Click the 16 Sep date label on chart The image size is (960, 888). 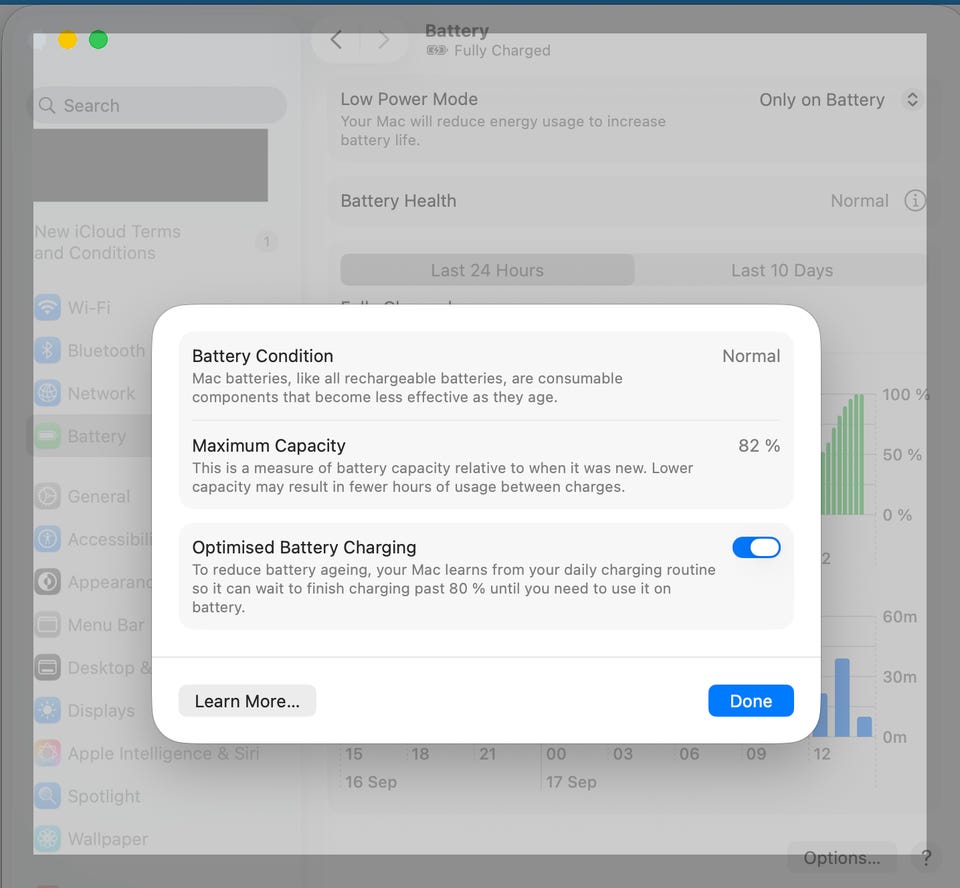coord(371,782)
